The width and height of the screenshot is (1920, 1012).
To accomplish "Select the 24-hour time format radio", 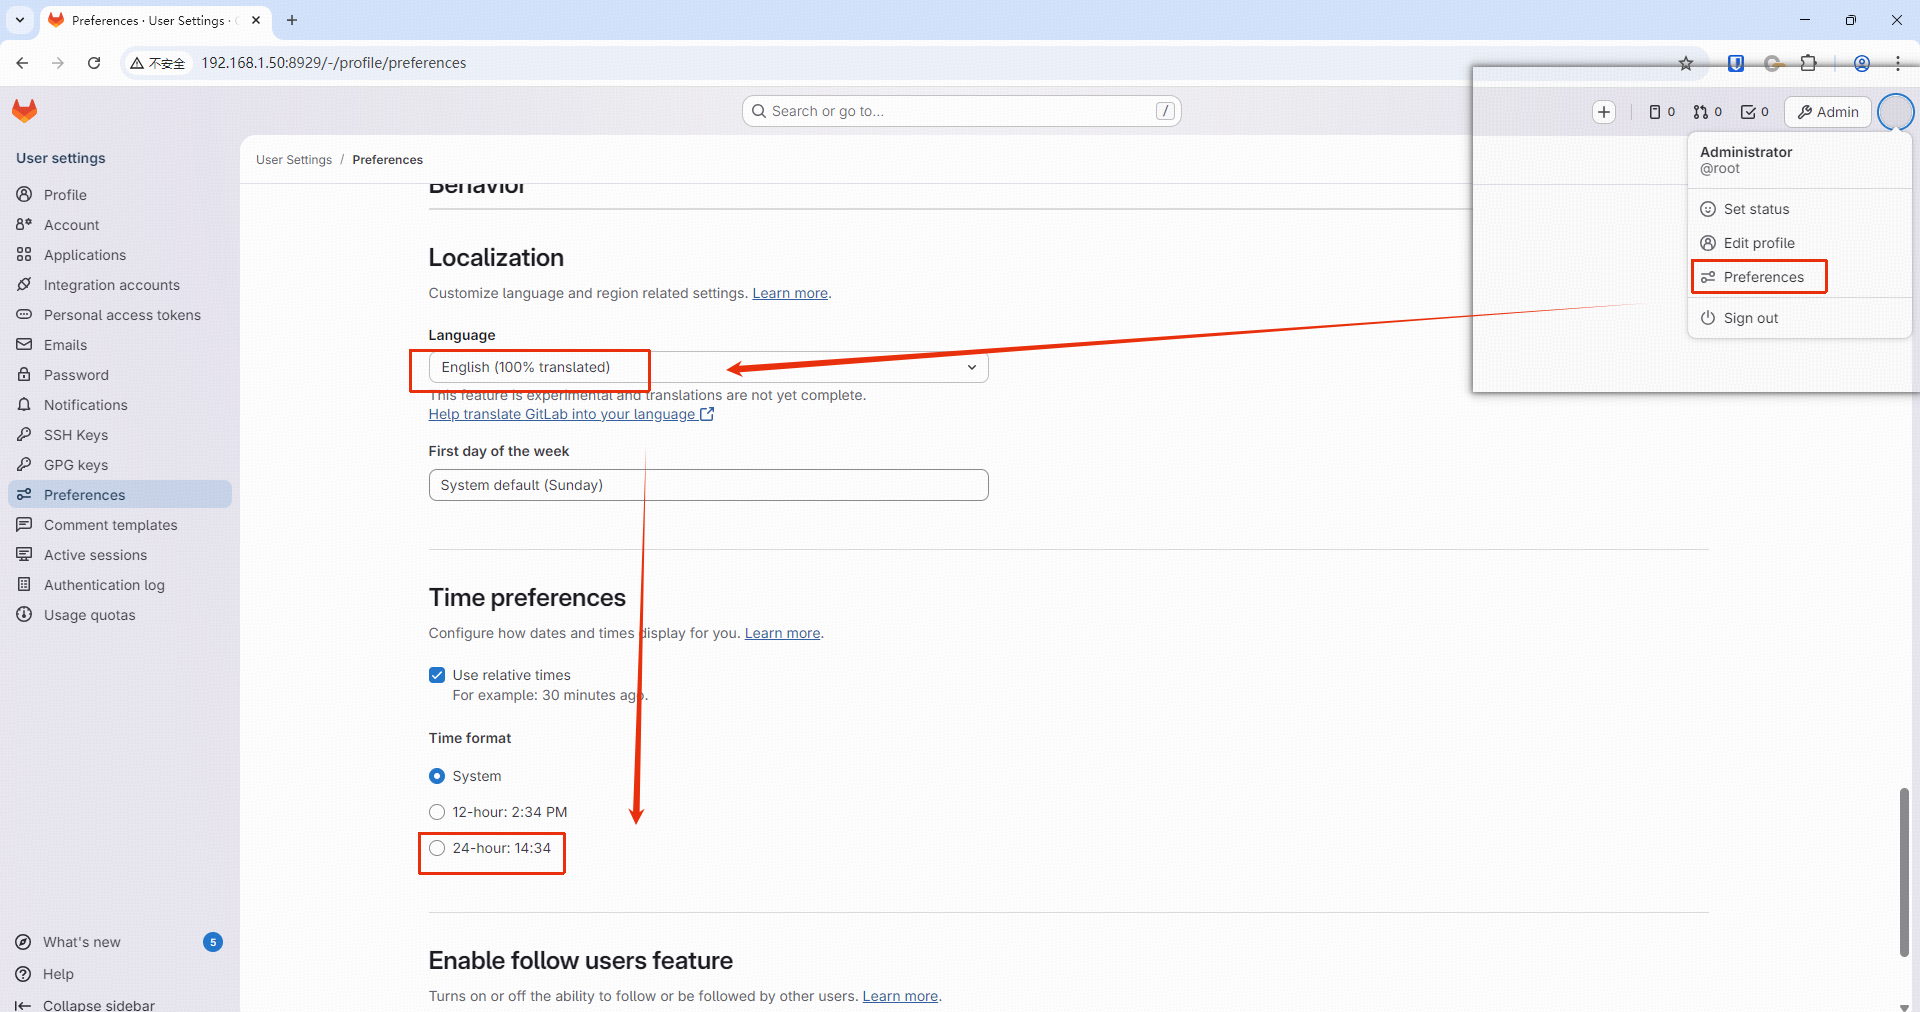I will pyautogui.click(x=437, y=848).
